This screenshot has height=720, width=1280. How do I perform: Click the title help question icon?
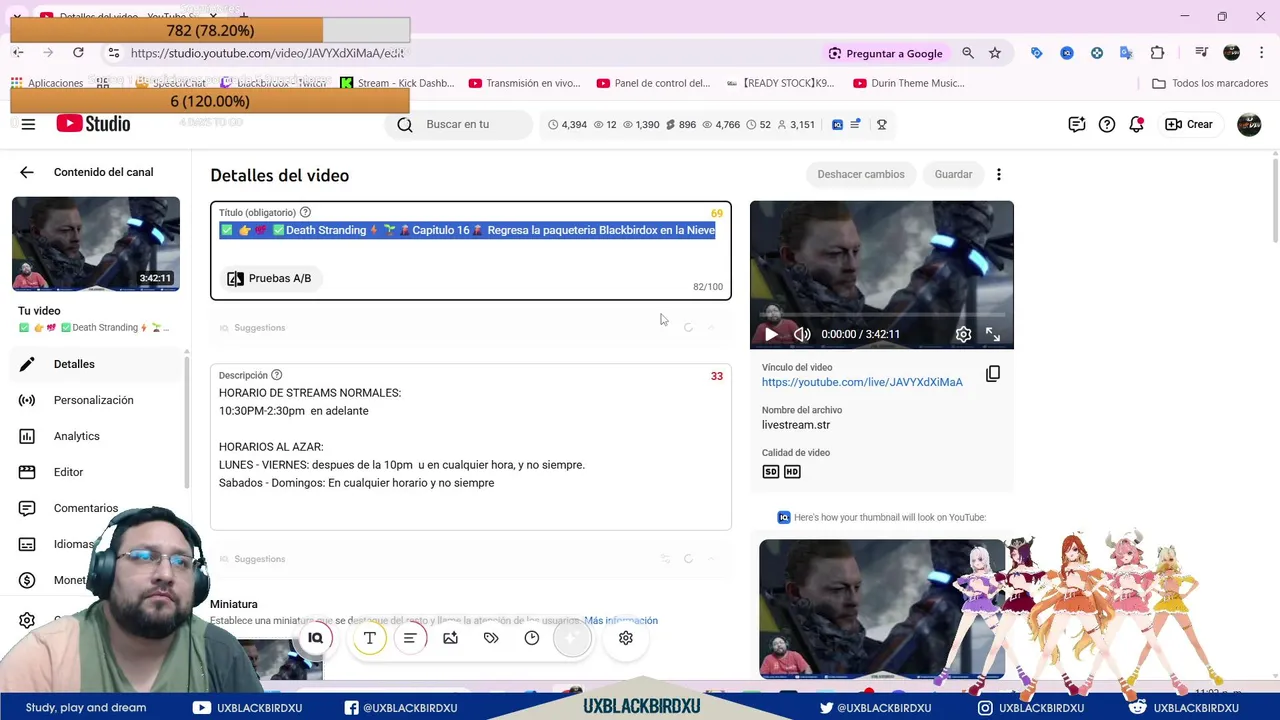[x=305, y=212]
